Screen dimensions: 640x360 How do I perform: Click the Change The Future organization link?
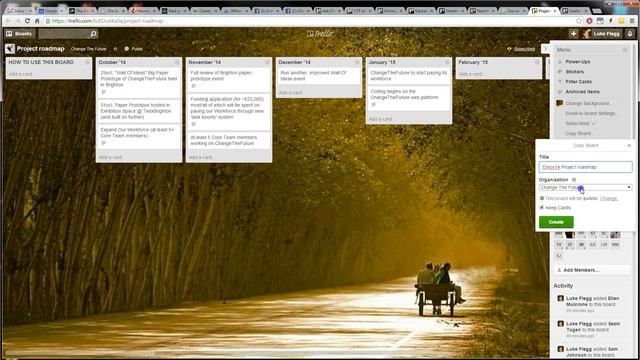pos(89,49)
